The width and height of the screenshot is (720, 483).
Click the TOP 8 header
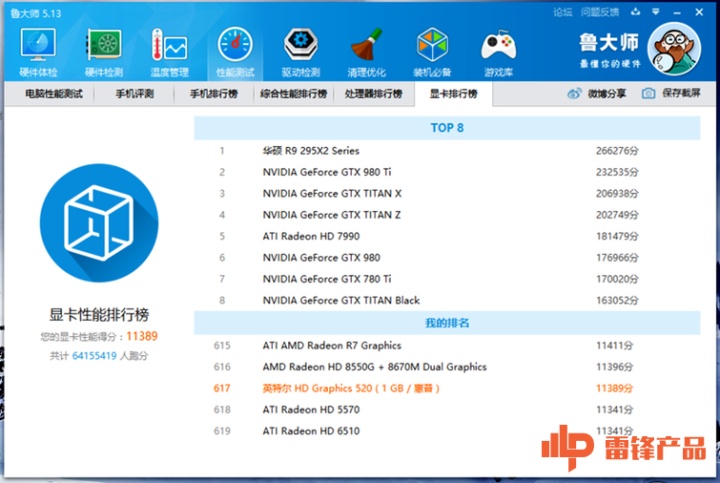(x=447, y=128)
